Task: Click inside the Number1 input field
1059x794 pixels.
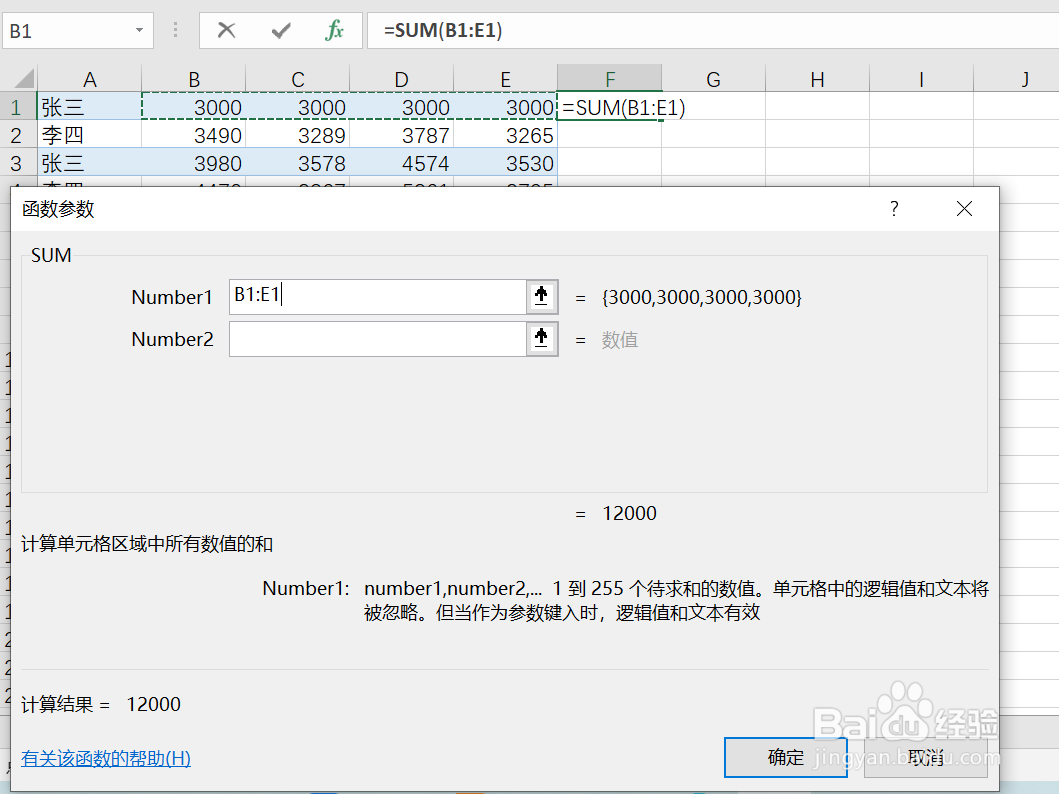Action: tap(380, 296)
